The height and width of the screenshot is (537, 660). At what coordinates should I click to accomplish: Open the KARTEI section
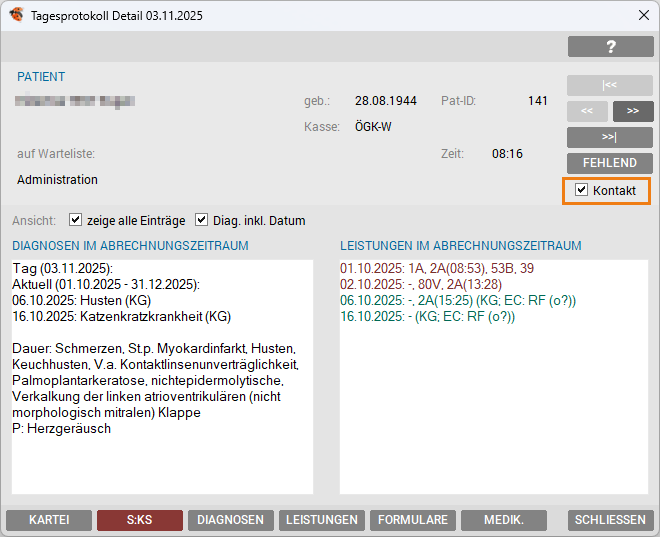click(49, 520)
